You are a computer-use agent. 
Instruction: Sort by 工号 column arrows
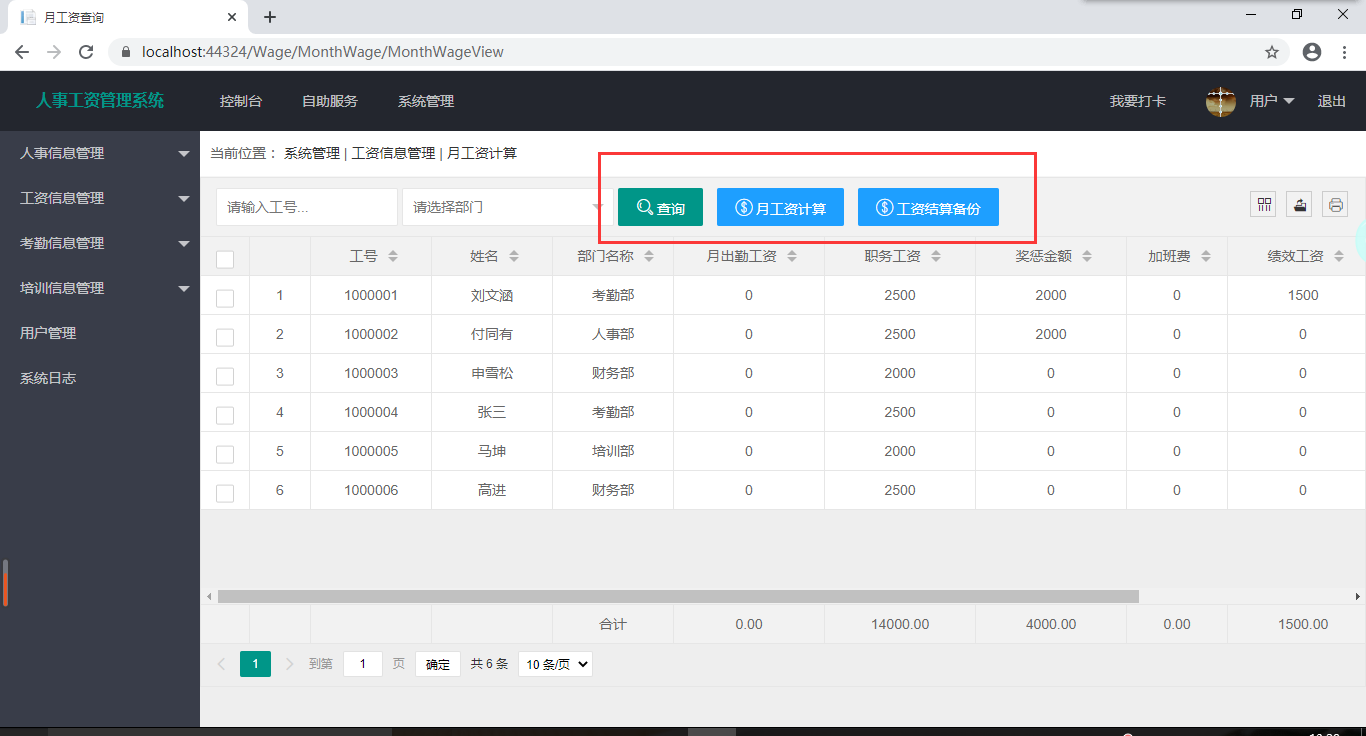pos(393,256)
